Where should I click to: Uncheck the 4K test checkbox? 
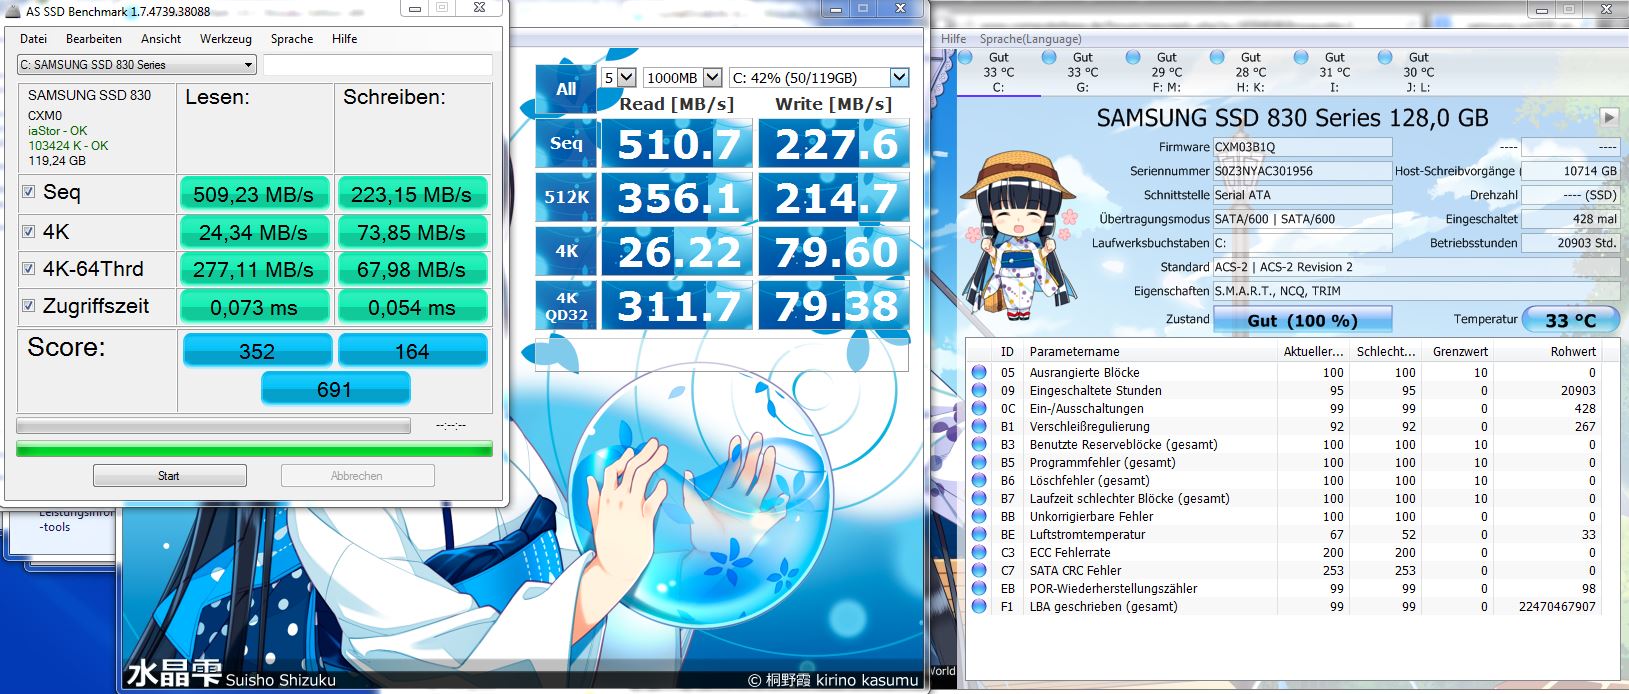pyautogui.click(x=29, y=231)
